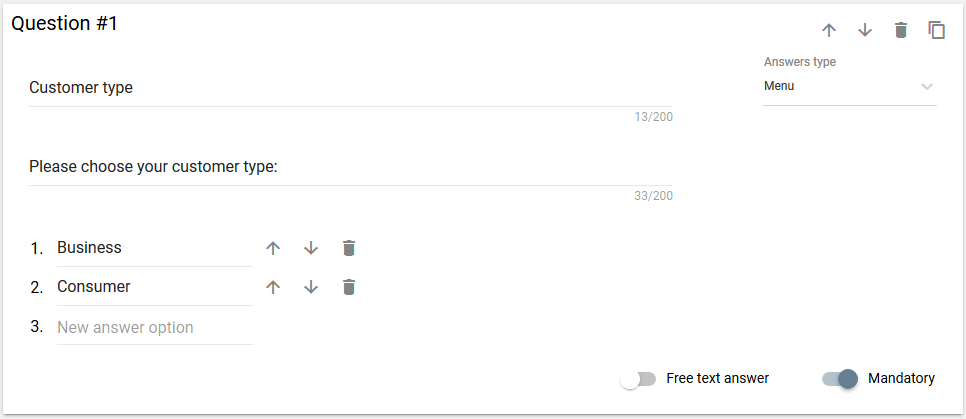Enable the Free text answer toggle
The image size is (966, 419).
[x=638, y=380]
